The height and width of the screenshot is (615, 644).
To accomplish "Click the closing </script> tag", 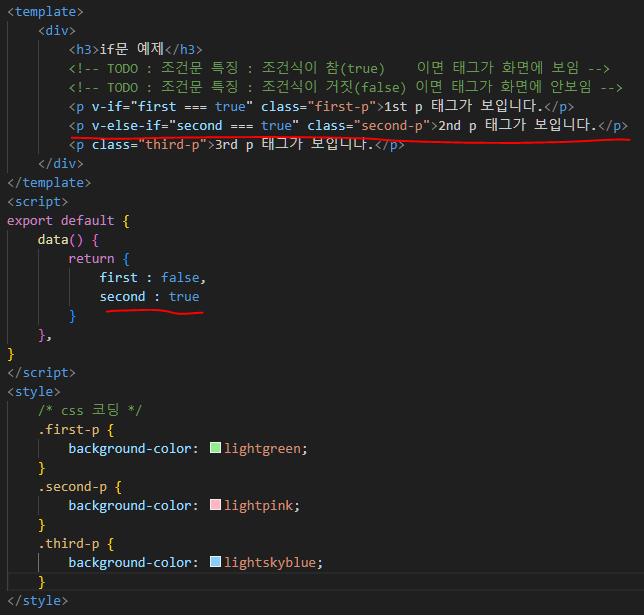I will click(41, 373).
